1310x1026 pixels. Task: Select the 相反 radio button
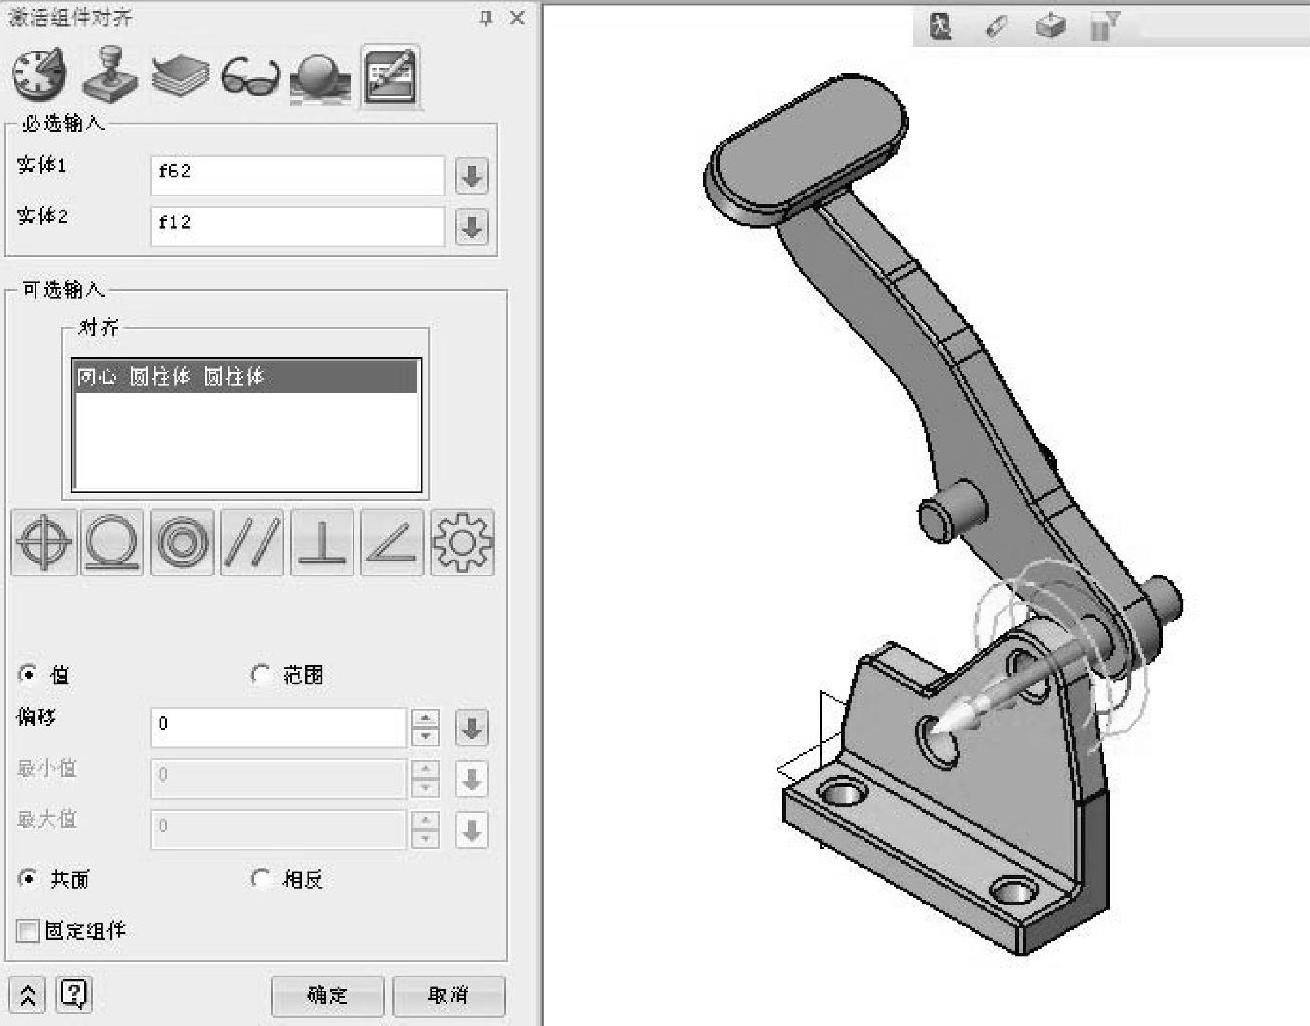pyautogui.click(x=260, y=879)
